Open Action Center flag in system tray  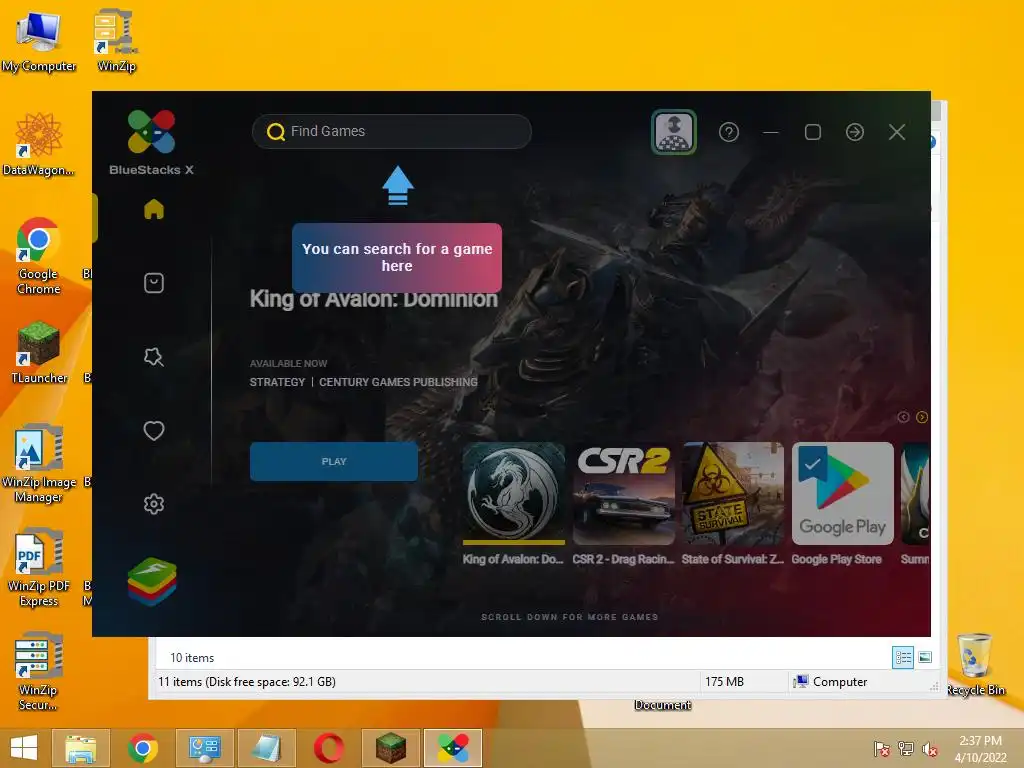(x=882, y=749)
